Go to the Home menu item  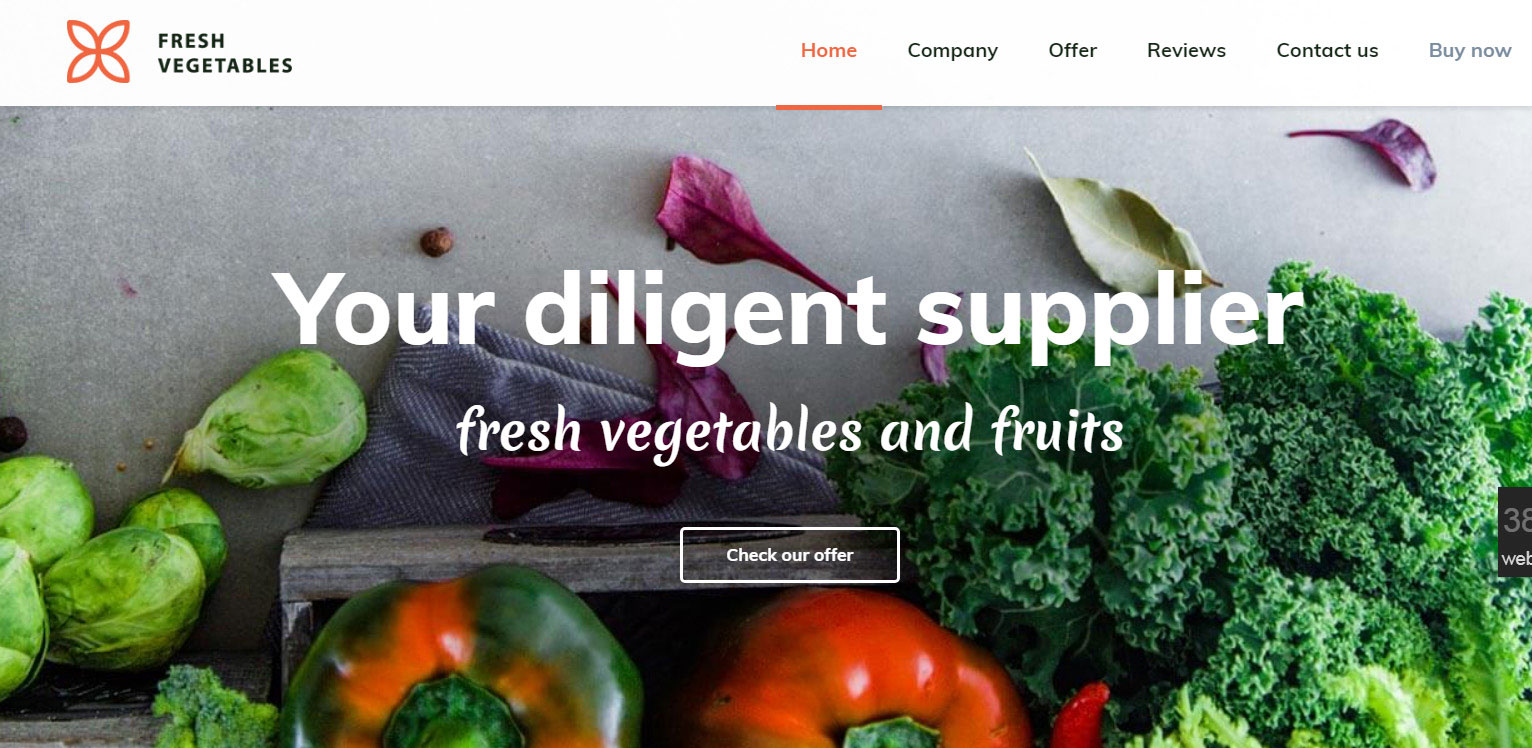(829, 50)
